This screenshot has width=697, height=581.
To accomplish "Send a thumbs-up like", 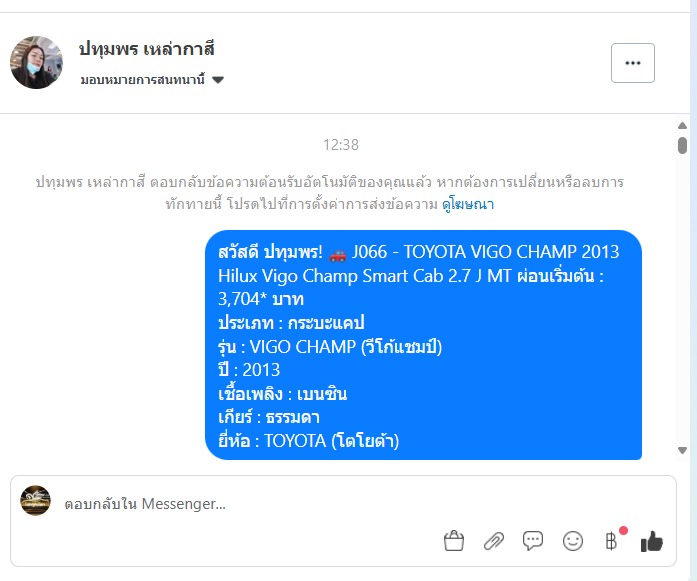I will pos(652,541).
